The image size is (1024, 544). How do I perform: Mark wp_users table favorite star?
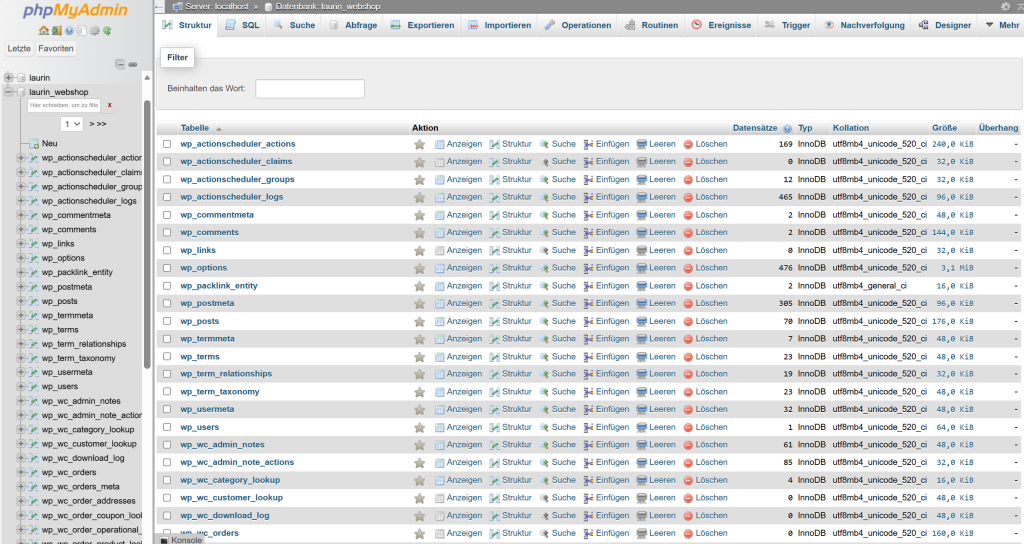(419, 428)
